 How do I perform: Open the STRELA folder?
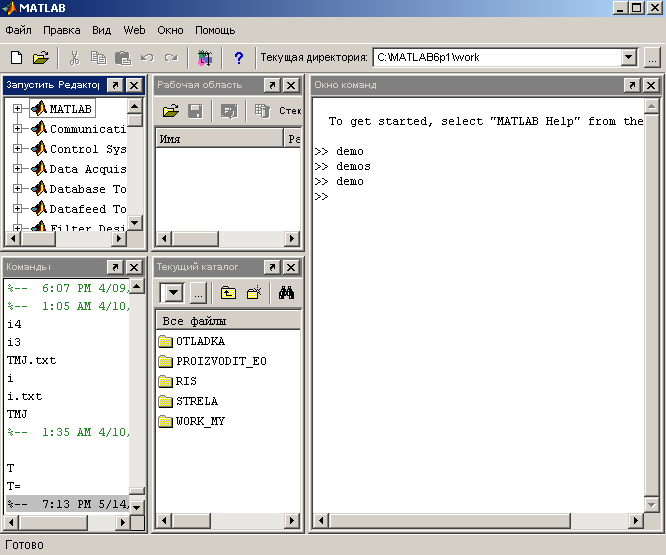[x=188, y=401]
